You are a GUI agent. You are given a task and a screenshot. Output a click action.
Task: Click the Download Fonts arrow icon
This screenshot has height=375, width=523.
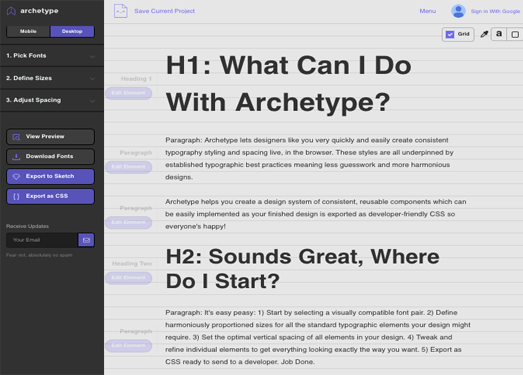(16, 157)
